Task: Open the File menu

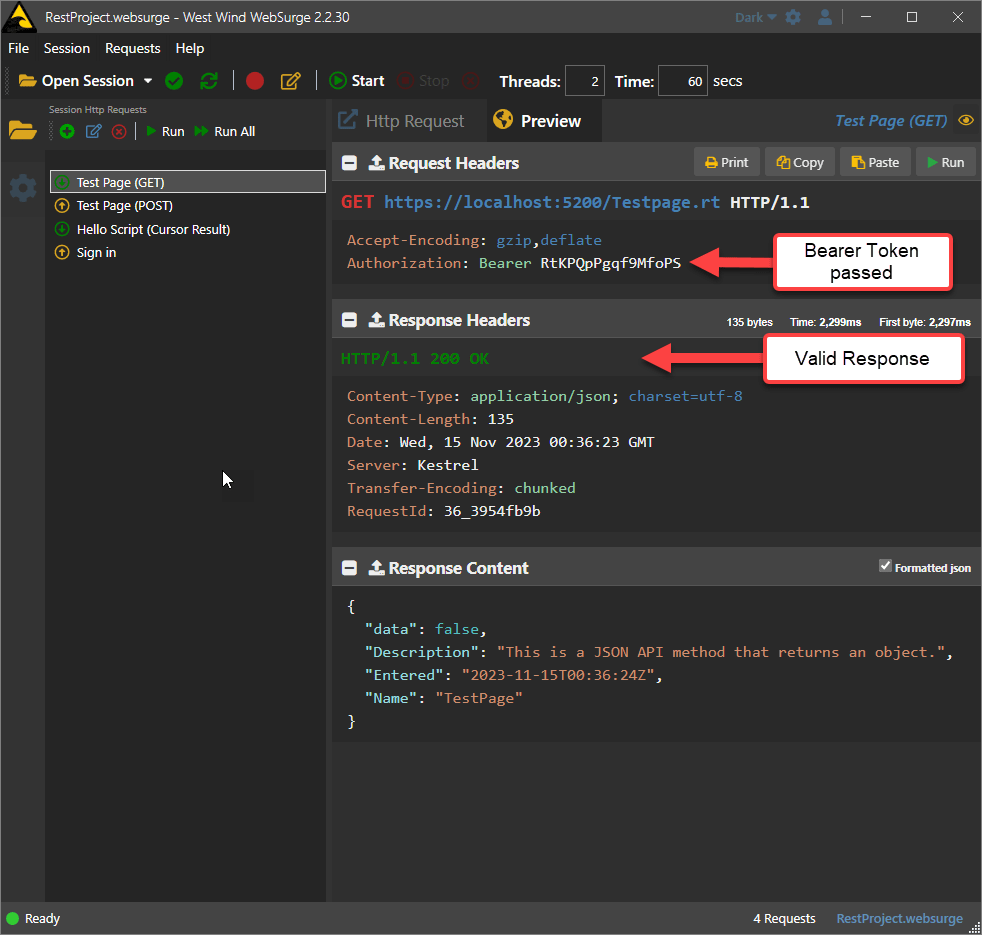Action: point(18,48)
